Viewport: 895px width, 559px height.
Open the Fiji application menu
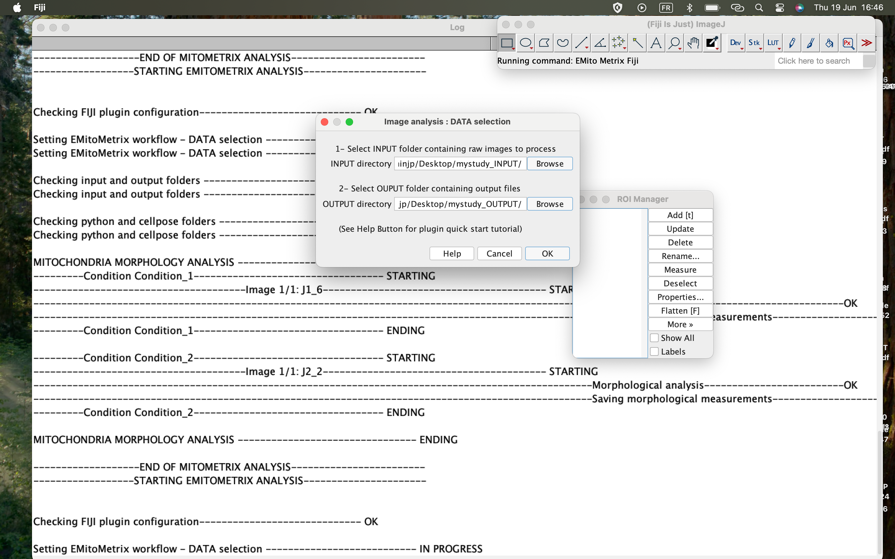(x=39, y=7)
